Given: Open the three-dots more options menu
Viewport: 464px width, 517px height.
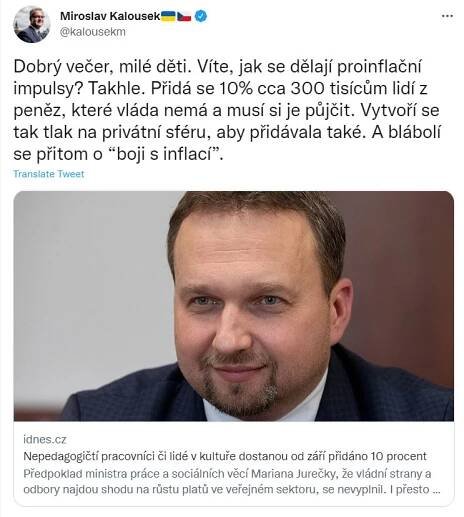Looking at the screenshot, I should pyautogui.click(x=447, y=16).
